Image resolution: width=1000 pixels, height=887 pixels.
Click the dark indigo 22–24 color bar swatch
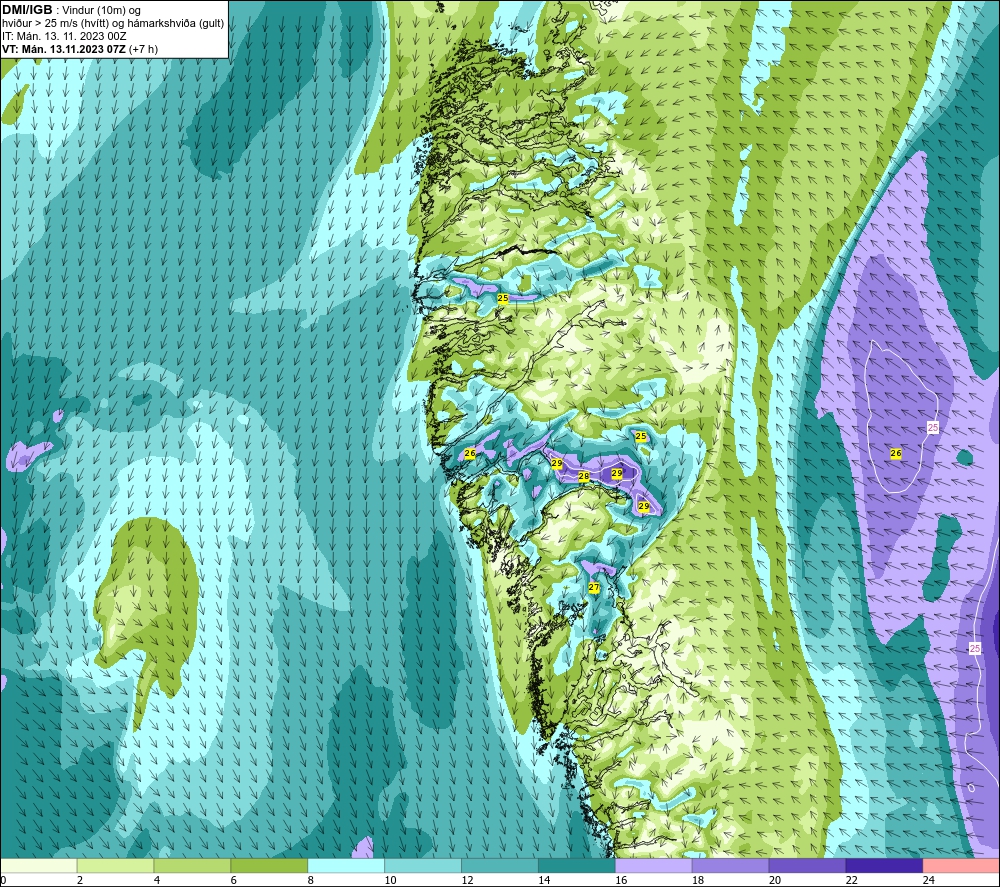coord(884,865)
